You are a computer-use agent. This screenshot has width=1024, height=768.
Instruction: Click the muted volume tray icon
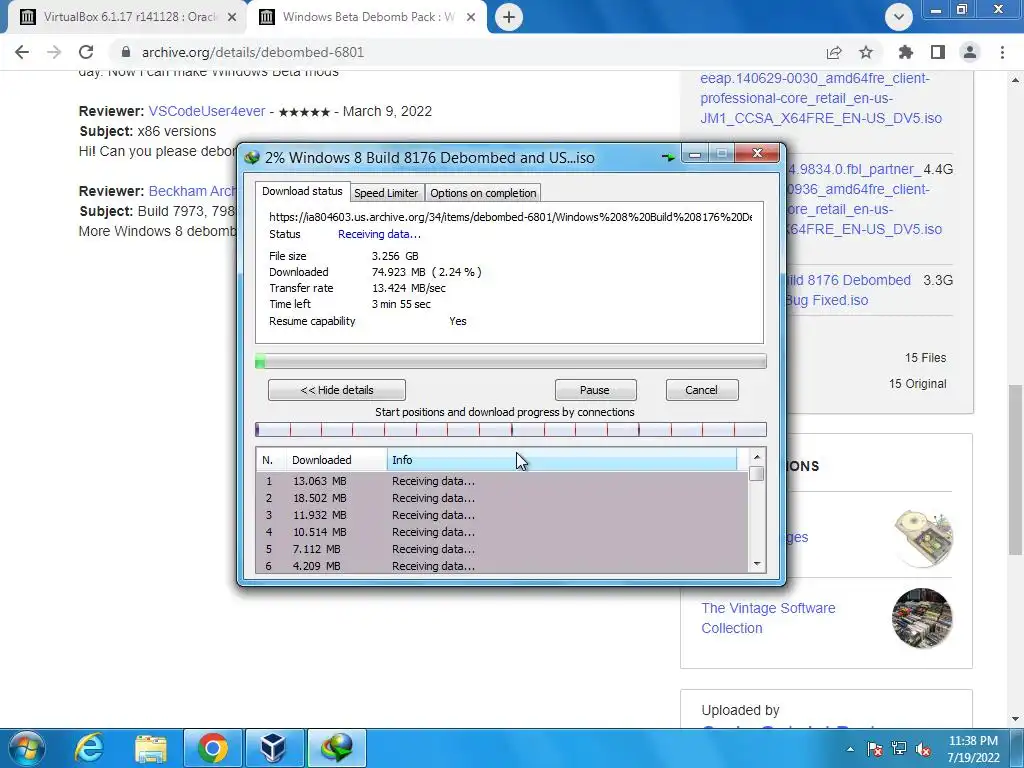pyautogui.click(x=923, y=749)
